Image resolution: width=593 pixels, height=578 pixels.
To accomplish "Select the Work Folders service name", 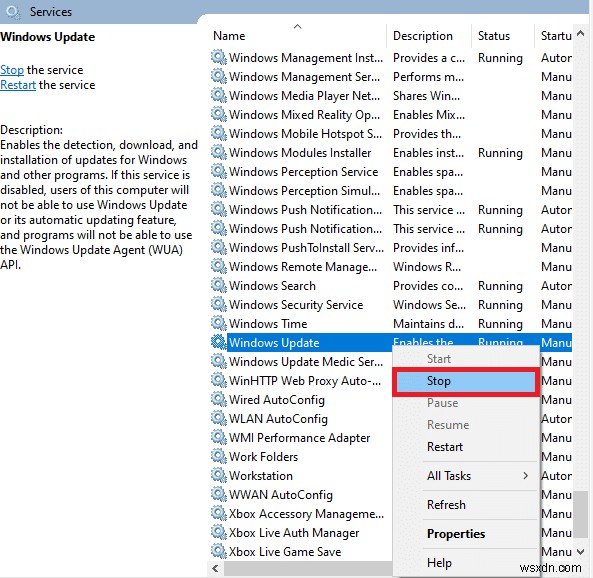I will click(264, 457).
